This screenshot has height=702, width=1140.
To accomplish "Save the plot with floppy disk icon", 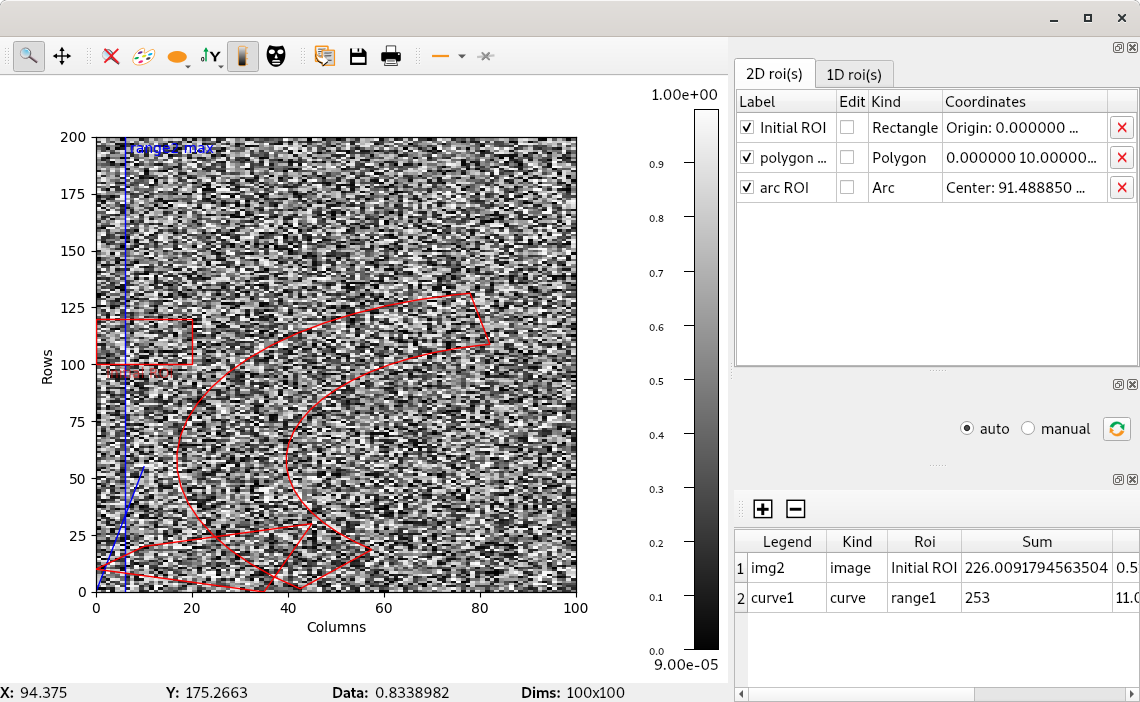I will [x=357, y=56].
